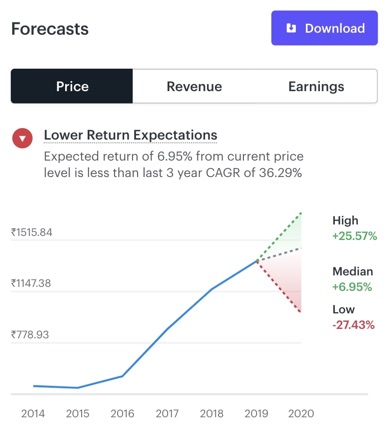390x429 pixels.
Task: Click the 2020 axis label
Action: pos(301,413)
